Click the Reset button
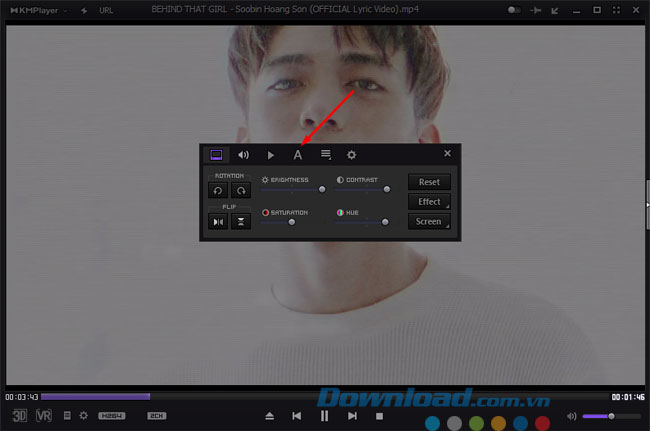Screen dimensions: 650x431 (429, 182)
